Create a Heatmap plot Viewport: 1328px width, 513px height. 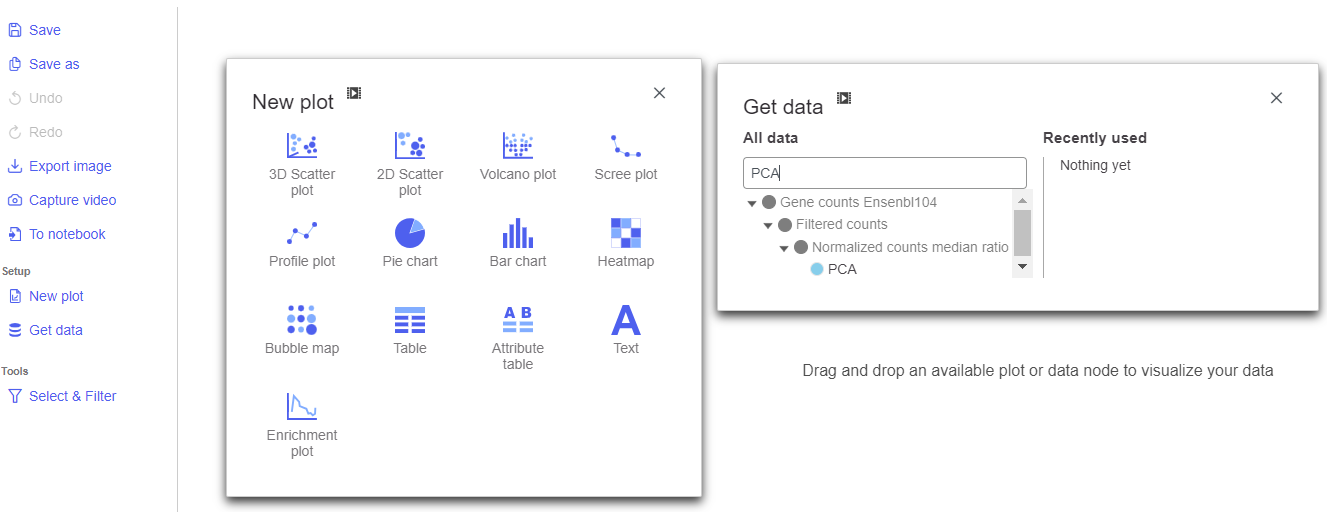coord(626,233)
